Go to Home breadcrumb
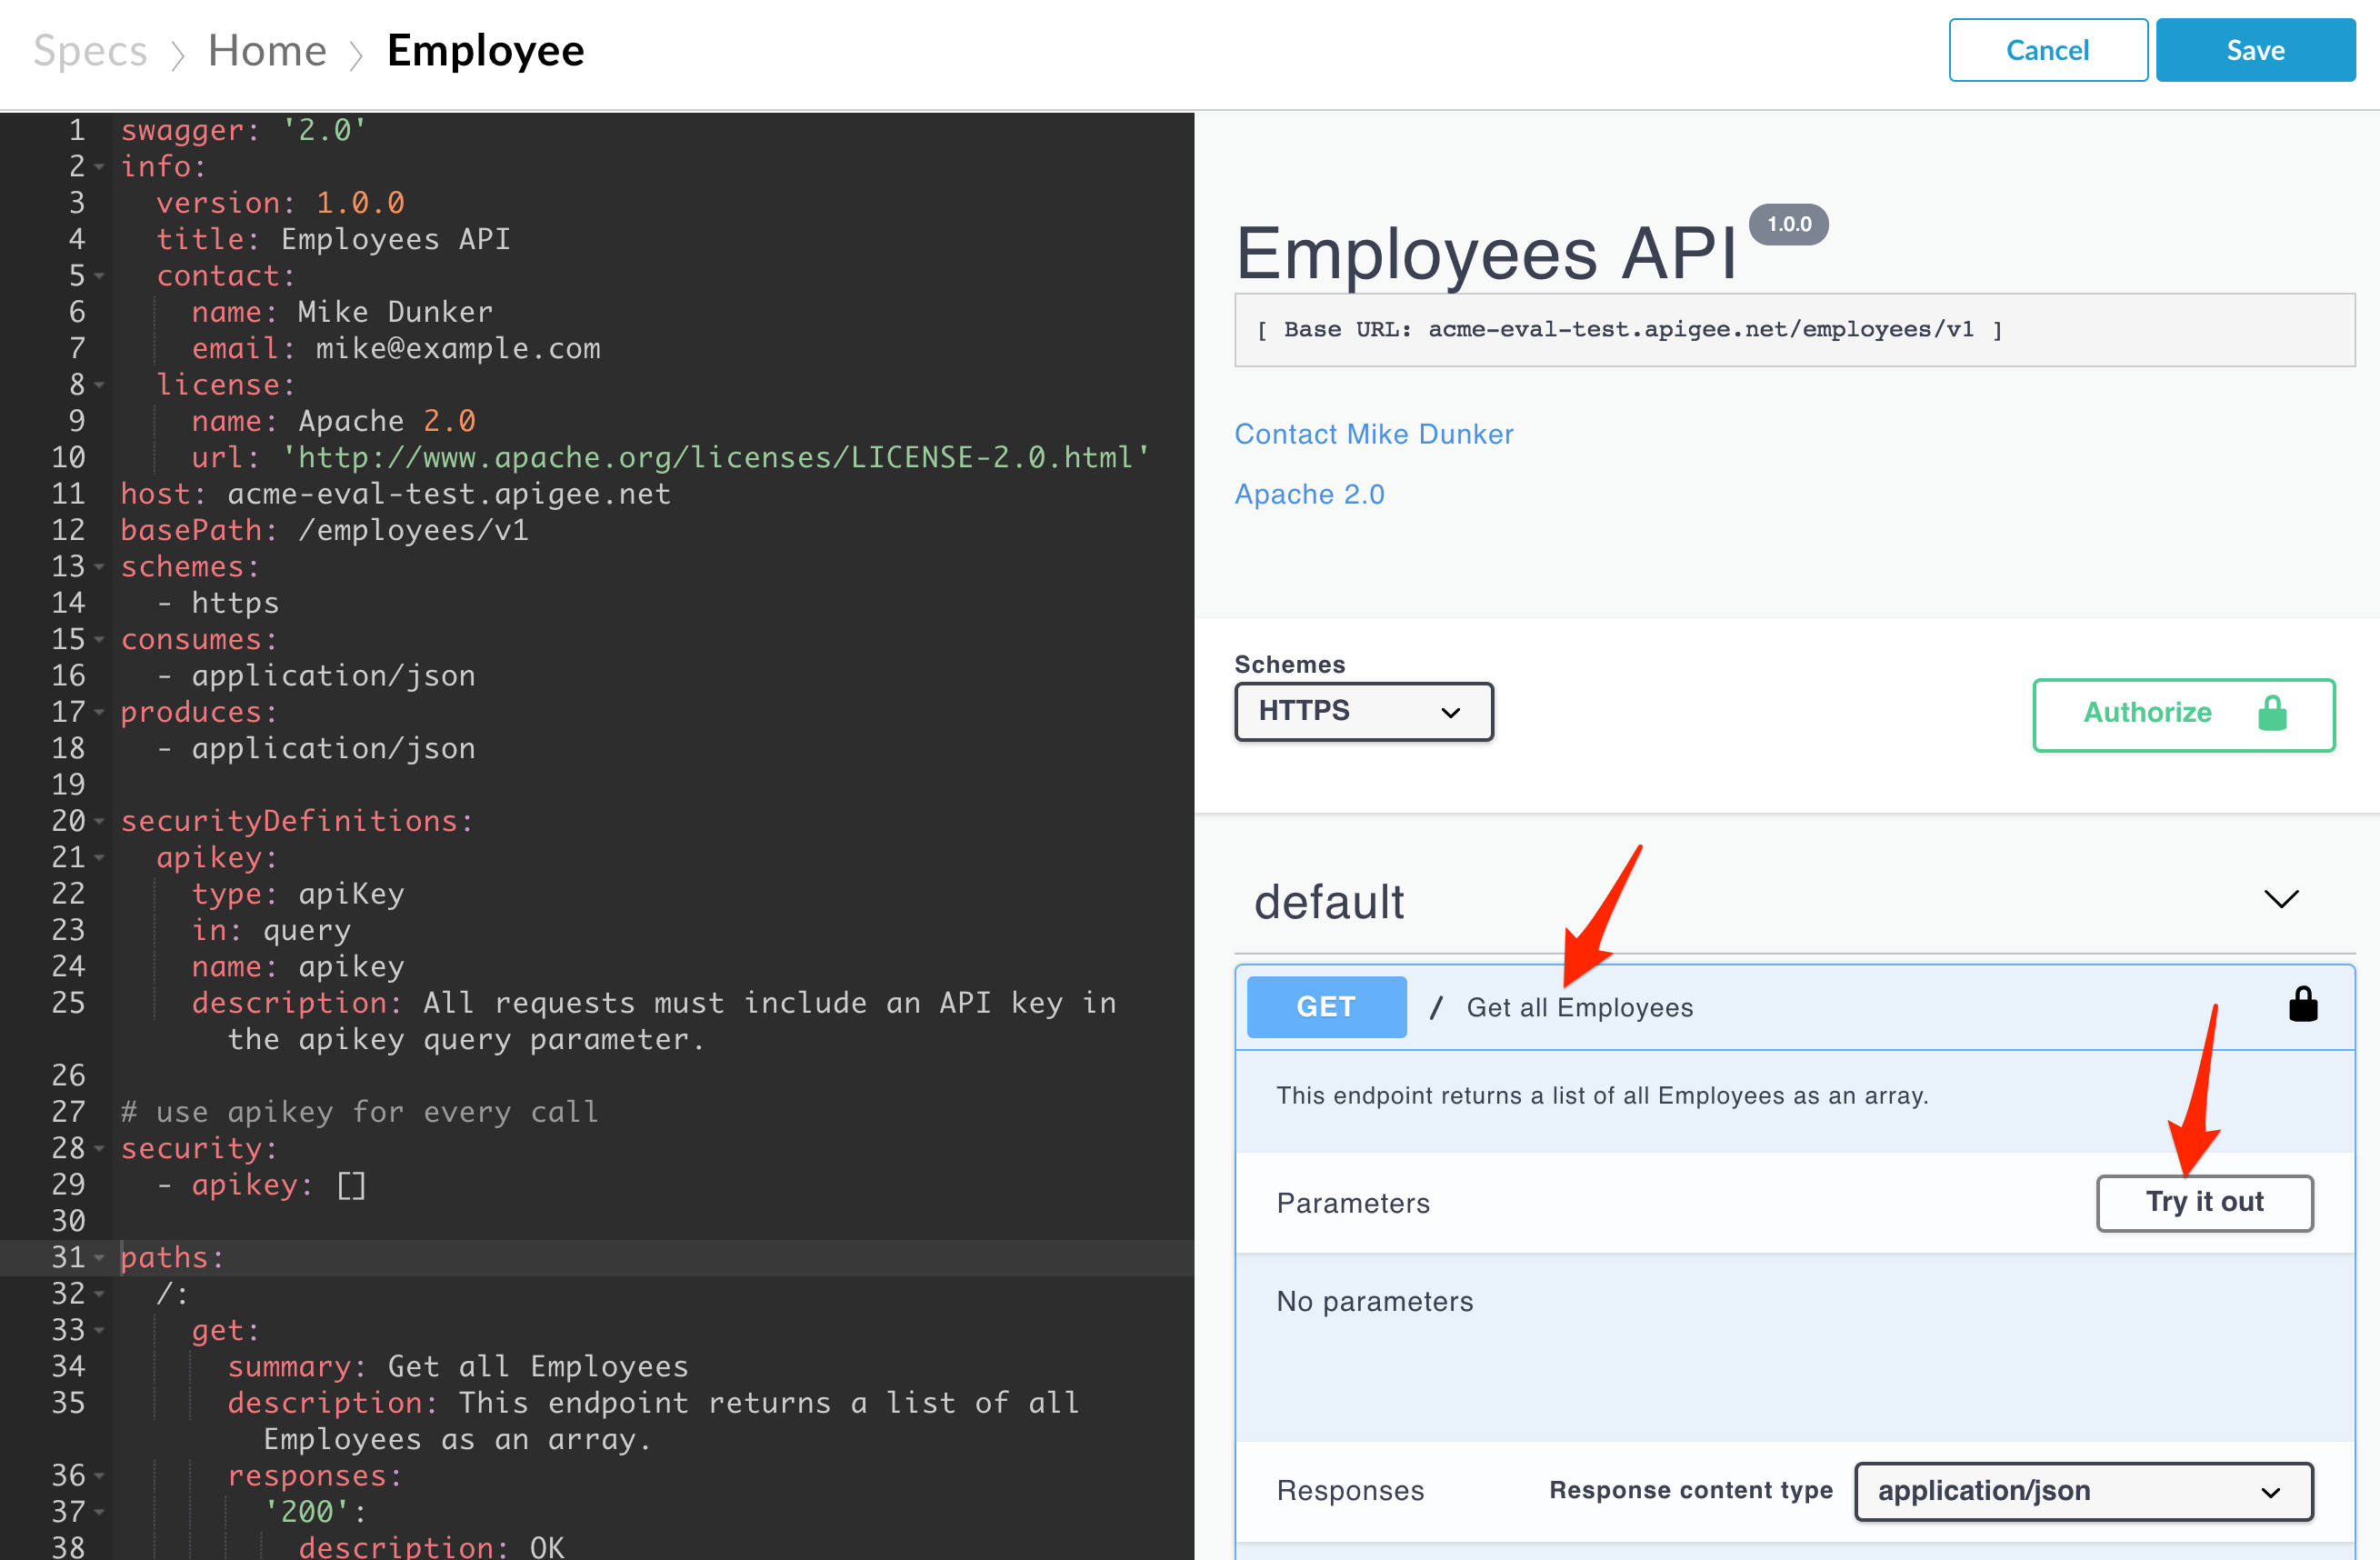 (x=267, y=50)
